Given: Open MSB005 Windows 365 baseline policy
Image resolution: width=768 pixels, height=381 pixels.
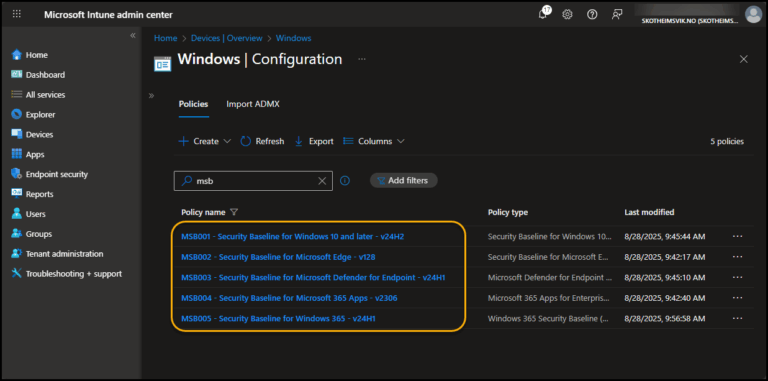Looking at the screenshot, I should coord(278,318).
